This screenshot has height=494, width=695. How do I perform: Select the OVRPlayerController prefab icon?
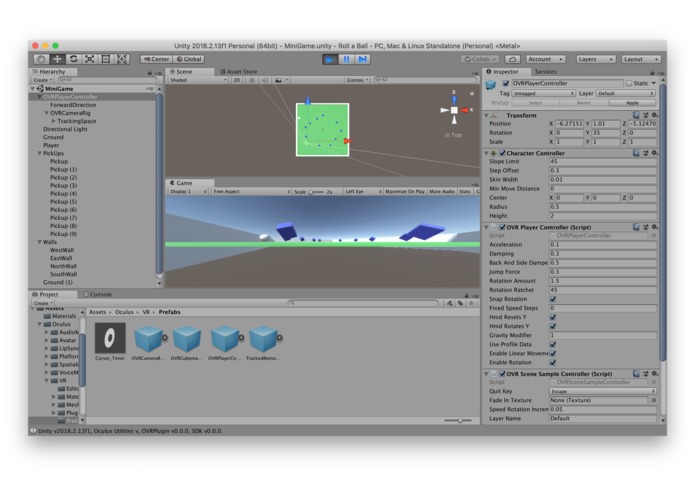point(225,338)
